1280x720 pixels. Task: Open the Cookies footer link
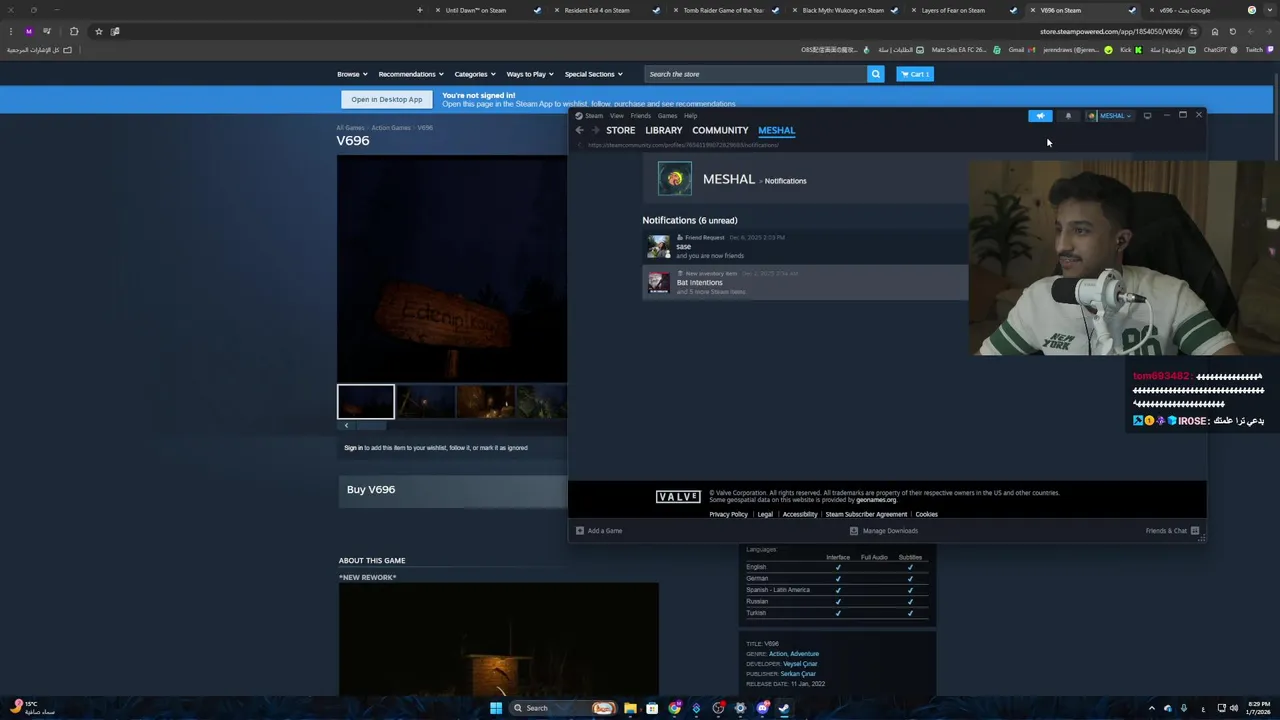[926, 514]
